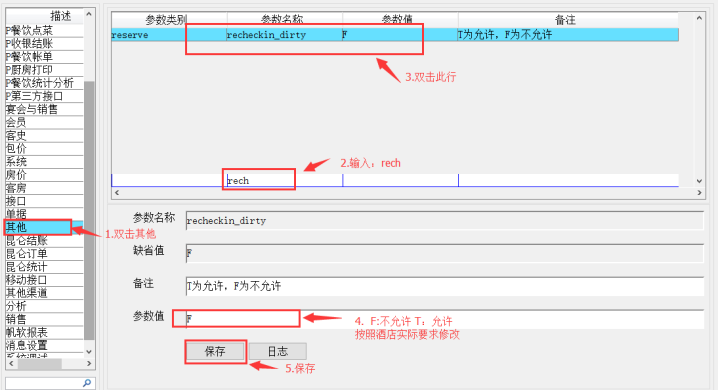Click the left arrow of the description list horizontal scrollbar
This screenshot has width=718, height=390.
coord(11,363)
